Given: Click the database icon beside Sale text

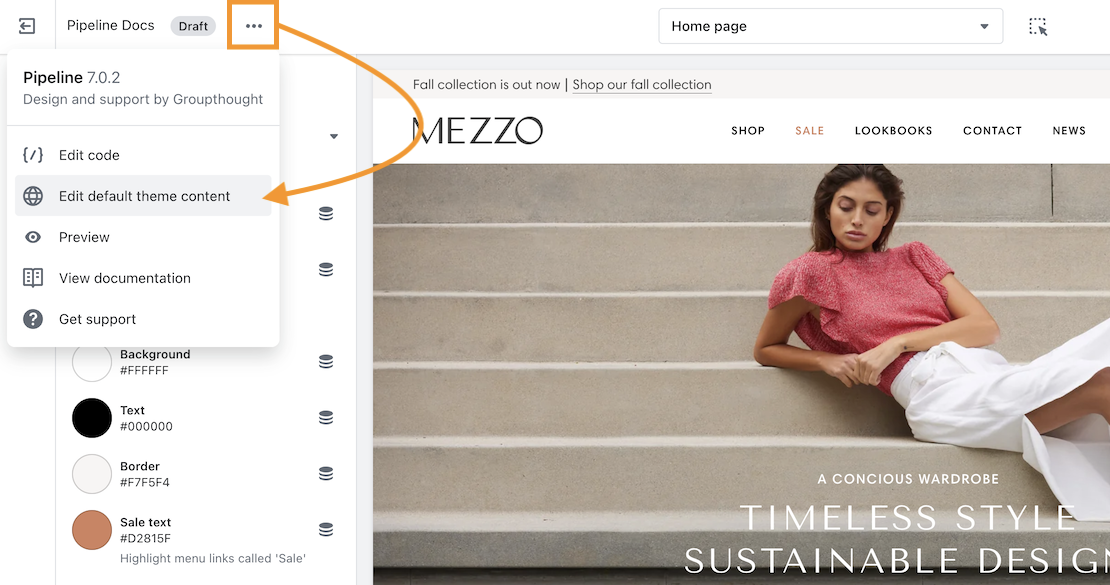Looking at the screenshot, I should tap(326, 530).
